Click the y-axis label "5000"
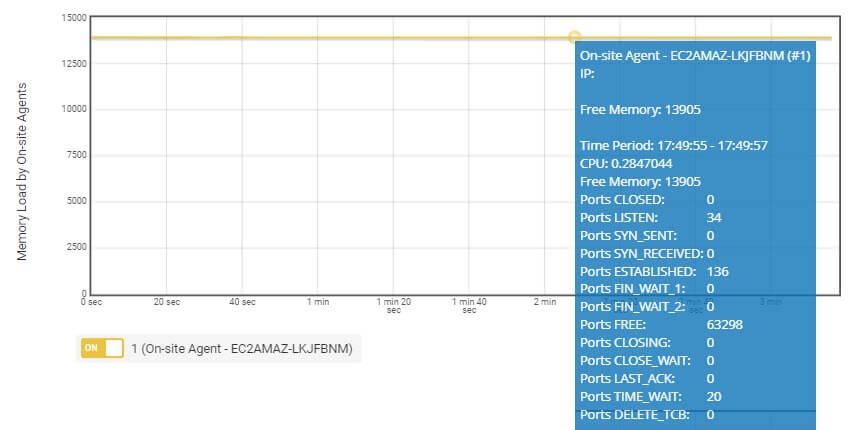 click(76, 201)
